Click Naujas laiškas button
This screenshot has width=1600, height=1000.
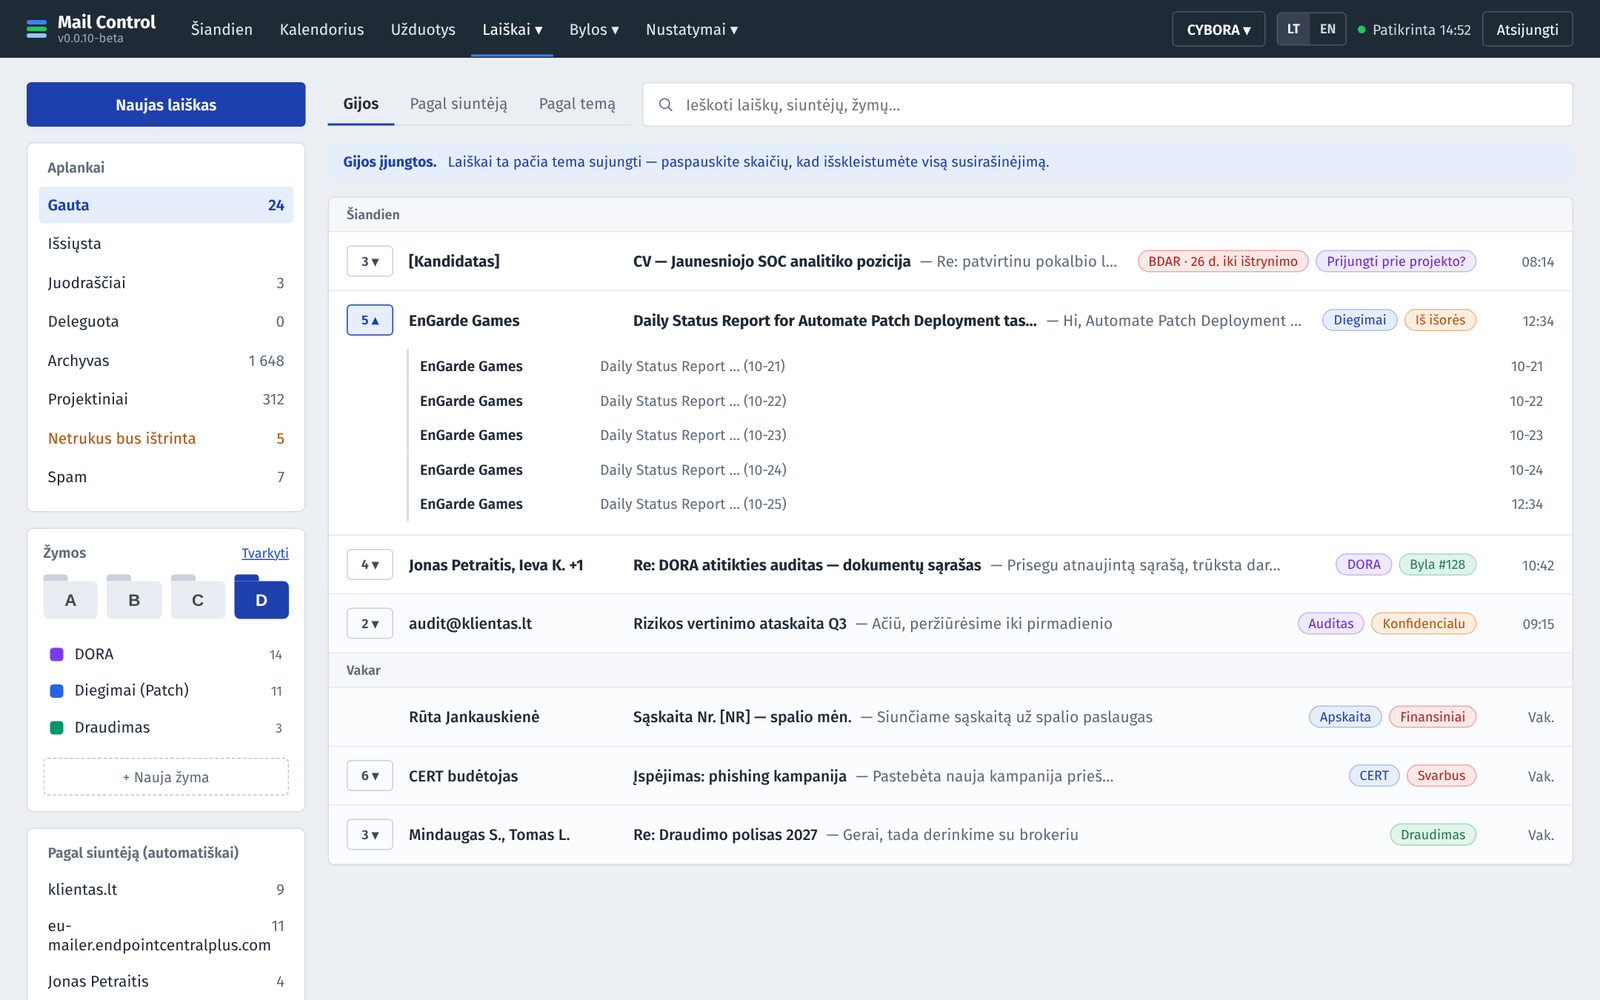(x=166, y=105)
